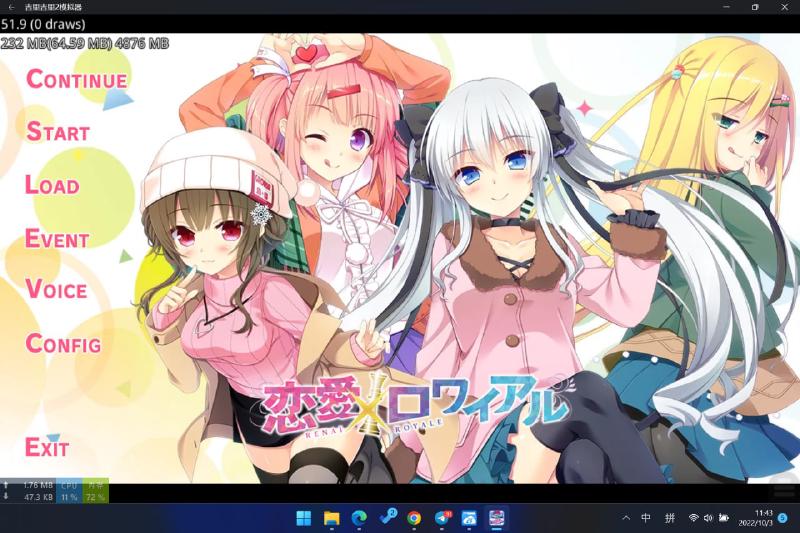Open the cloud app taskbar icon
This screenshot has width=800, height=533.
468,518
